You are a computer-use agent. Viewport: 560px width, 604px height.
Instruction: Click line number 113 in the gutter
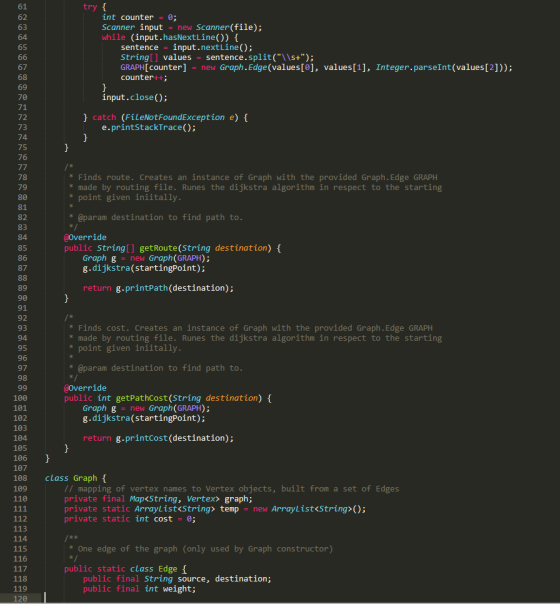click(20, 529)
